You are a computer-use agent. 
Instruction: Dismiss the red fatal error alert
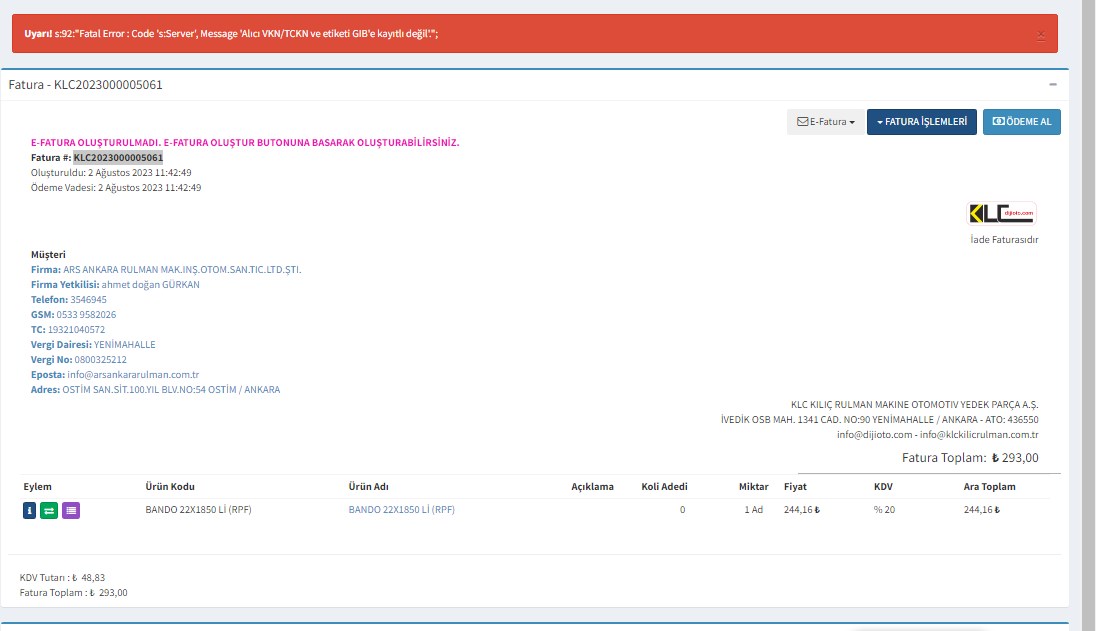1040,34
